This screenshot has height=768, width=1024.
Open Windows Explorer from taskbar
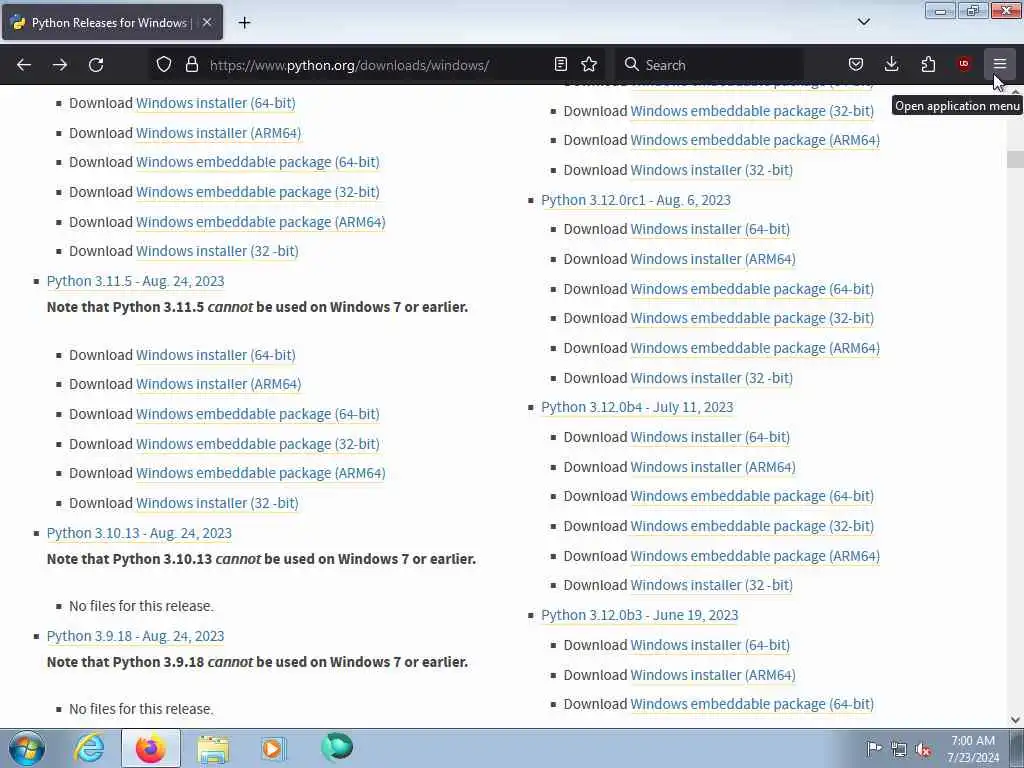pyautogui.click(x=213, y=749)
